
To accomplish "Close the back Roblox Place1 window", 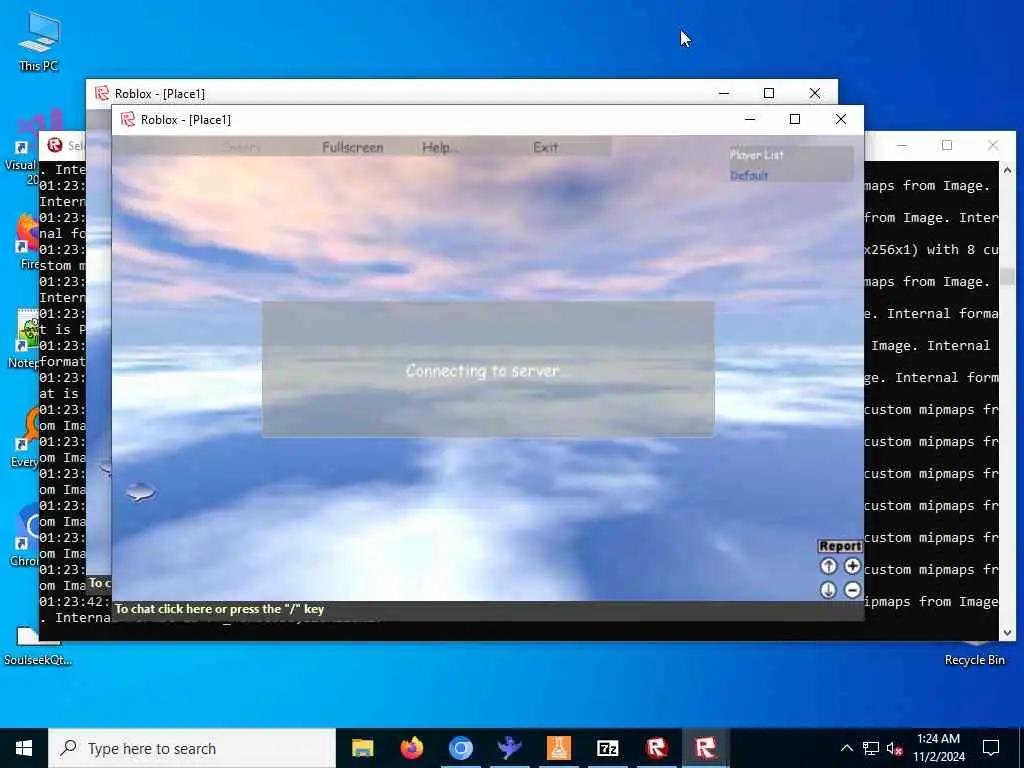I will tap(814, 93).
